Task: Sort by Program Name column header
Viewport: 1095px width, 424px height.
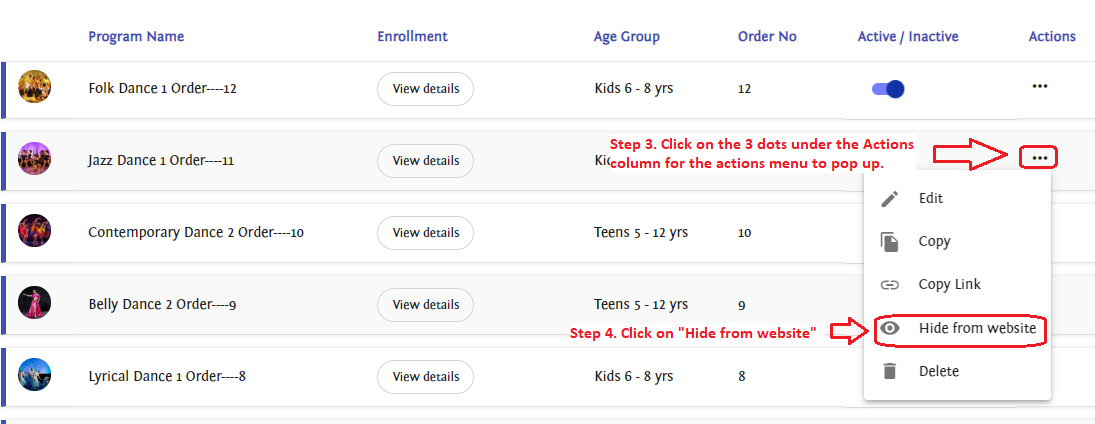Action: (136, 37)
